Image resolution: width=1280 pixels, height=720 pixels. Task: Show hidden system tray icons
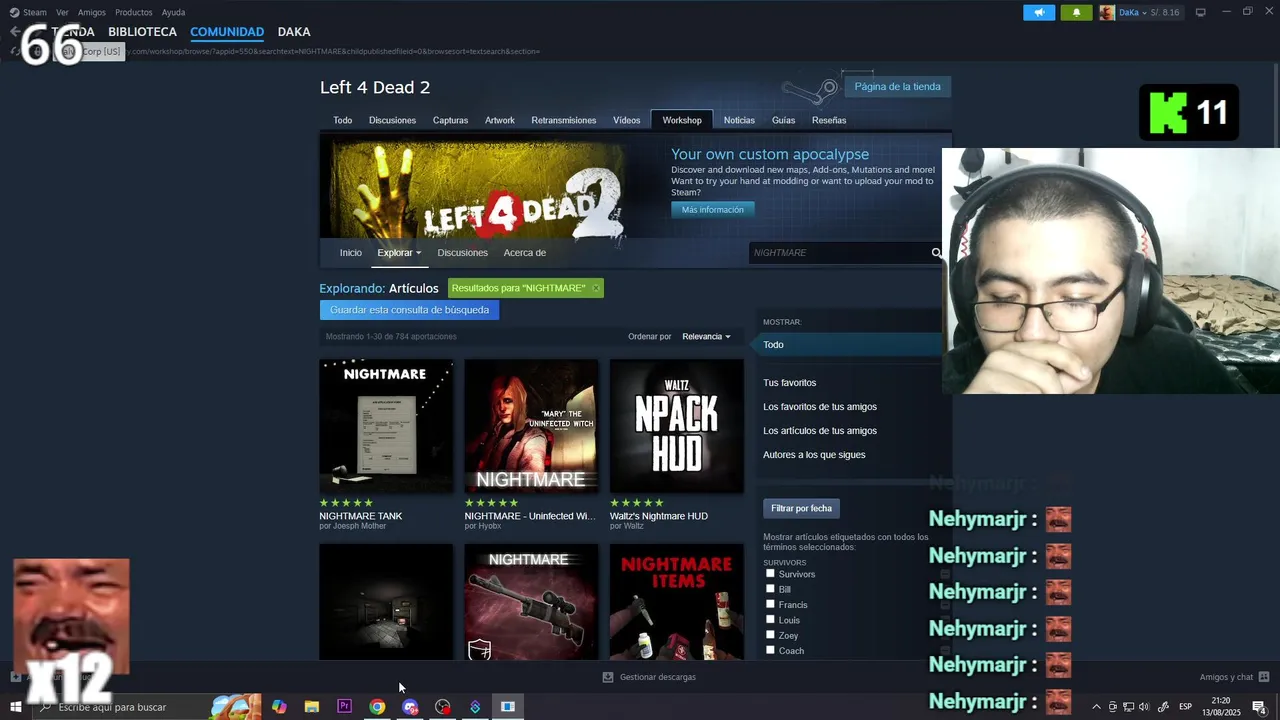[x=1096, y=707]
